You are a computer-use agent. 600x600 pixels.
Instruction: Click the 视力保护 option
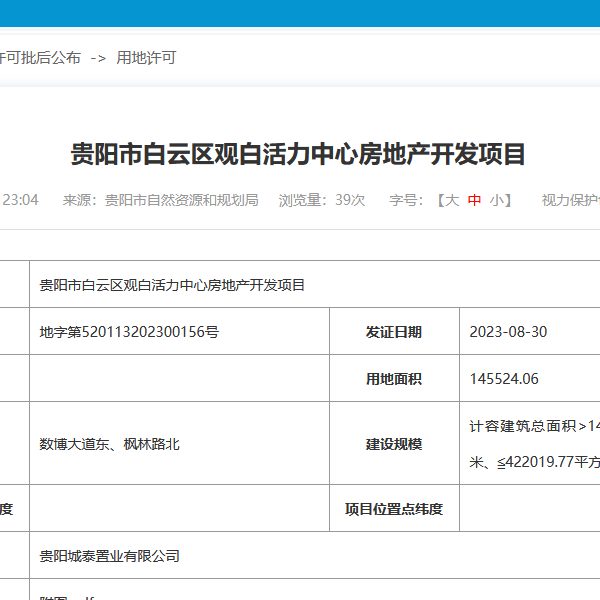pos(571,200)
